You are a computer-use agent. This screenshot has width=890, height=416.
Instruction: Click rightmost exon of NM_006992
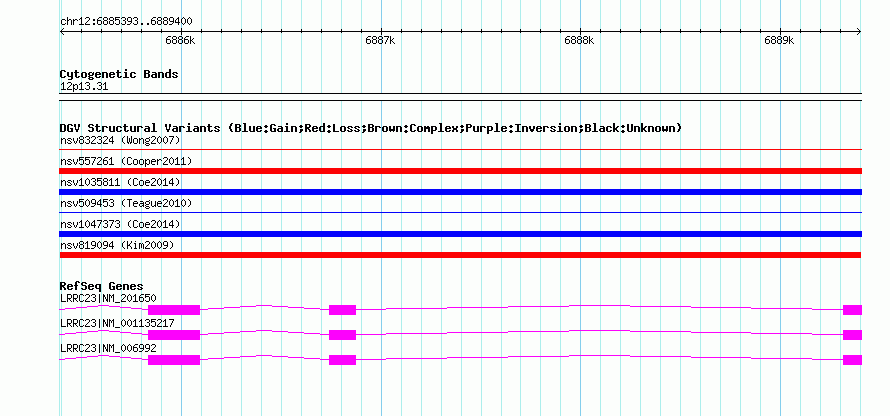852,360
